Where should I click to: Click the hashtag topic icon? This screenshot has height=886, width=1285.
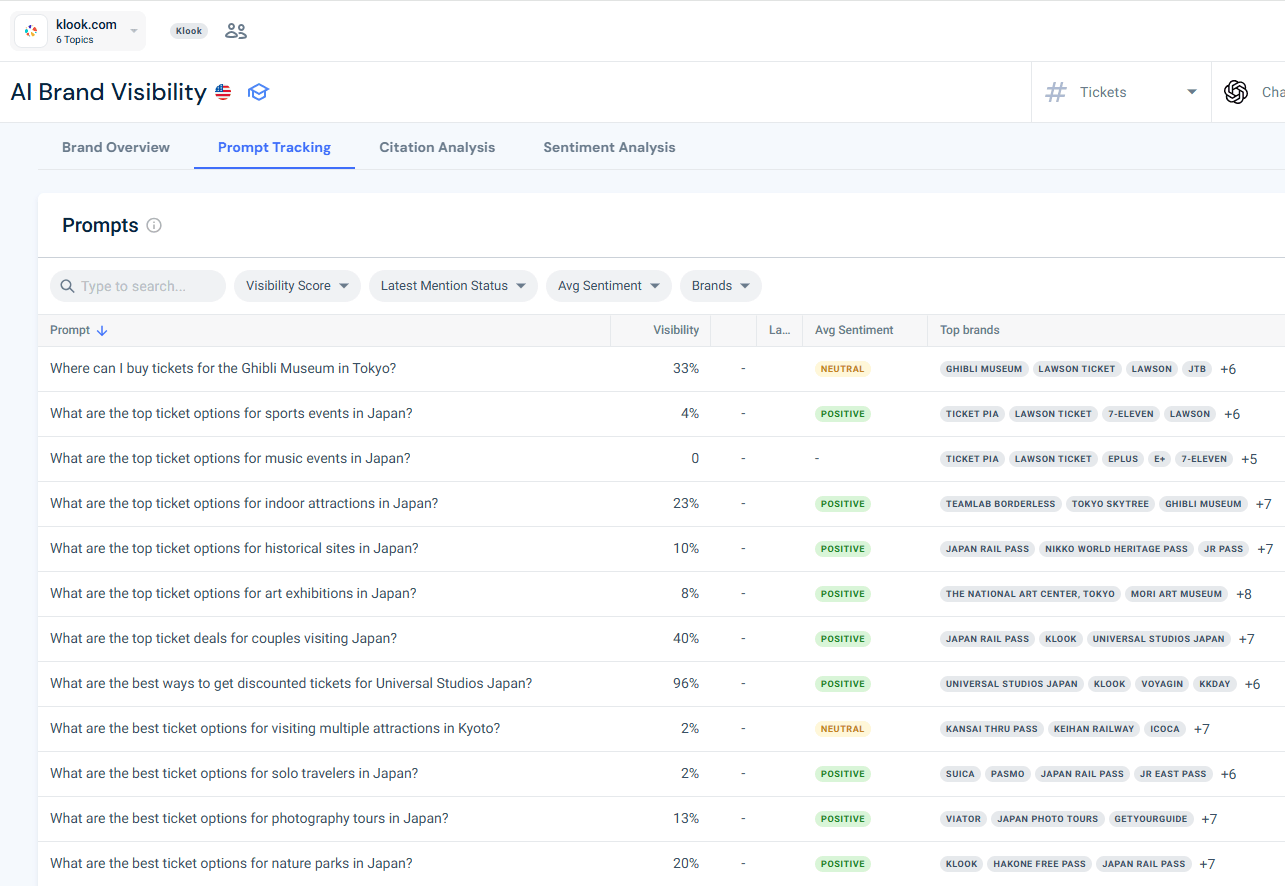tap(1056, 92)
